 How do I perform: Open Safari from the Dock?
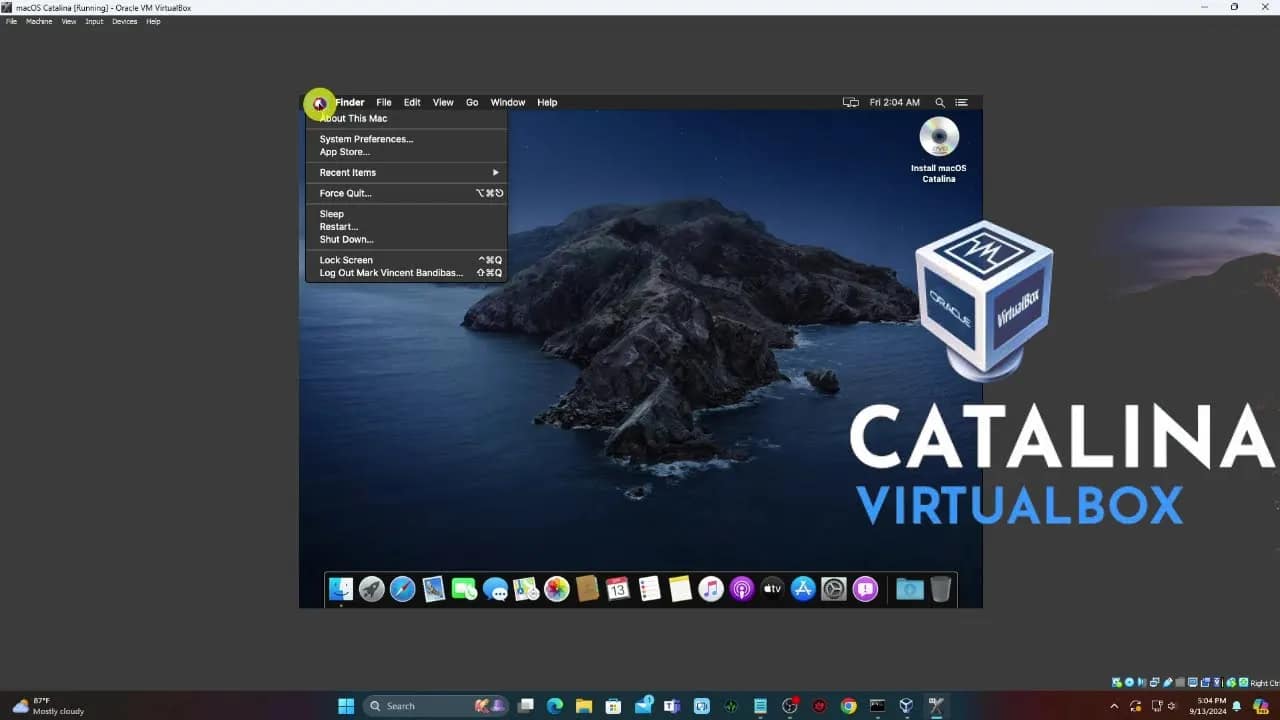(402, 589)
